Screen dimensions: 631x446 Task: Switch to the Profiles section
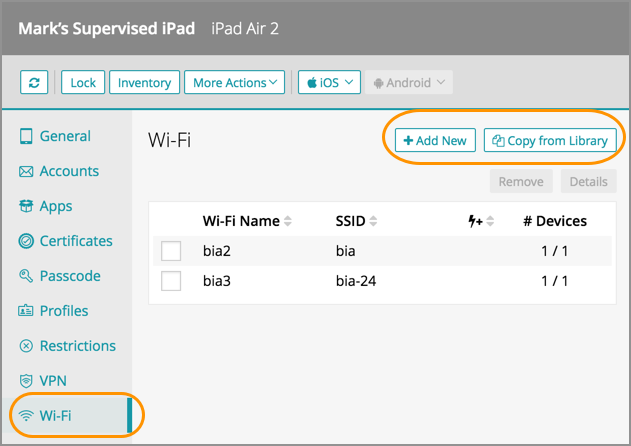[64, 311]
